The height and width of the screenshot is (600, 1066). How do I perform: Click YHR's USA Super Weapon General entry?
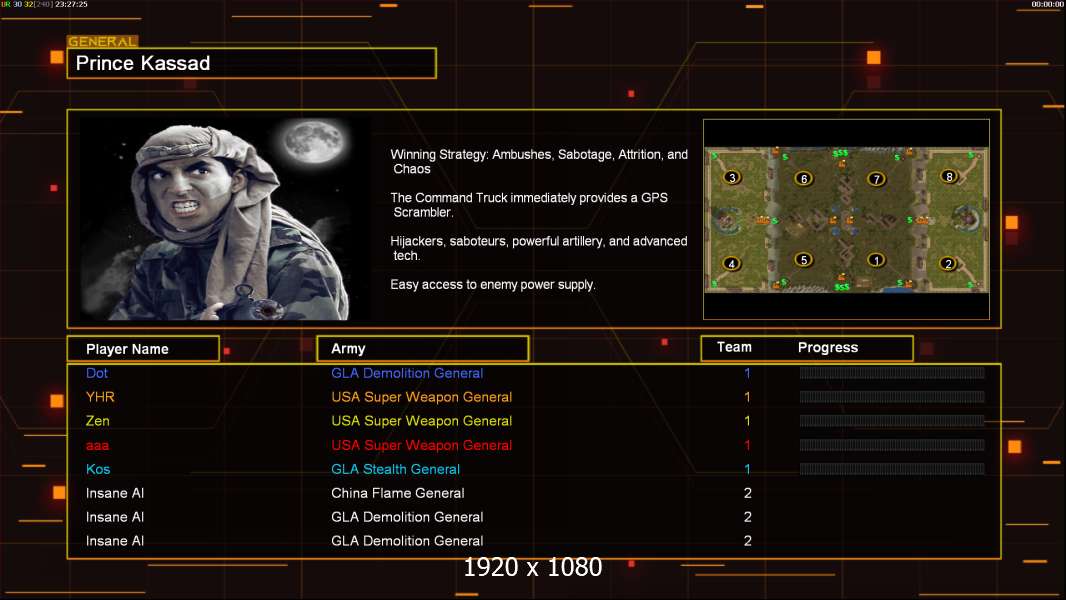(x=422, y=397)
